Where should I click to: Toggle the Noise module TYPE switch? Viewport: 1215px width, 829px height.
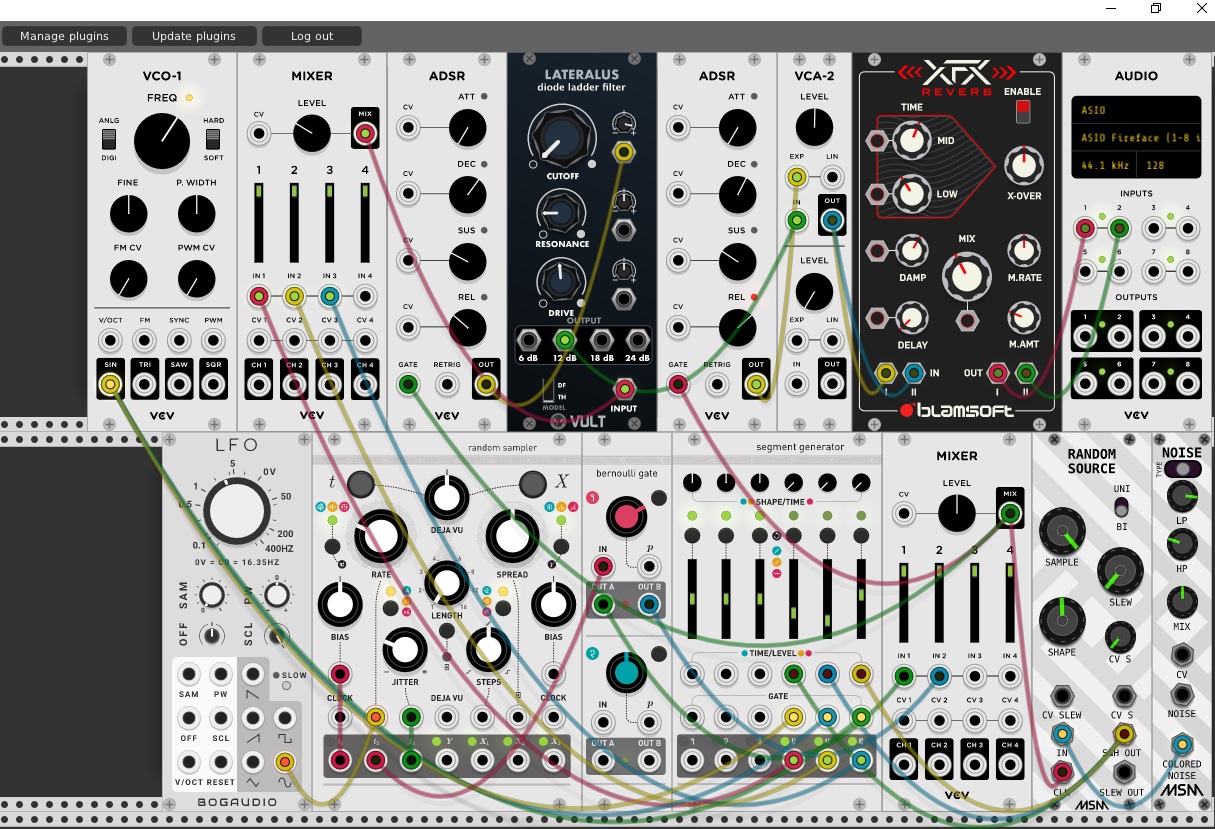point(1182,469)
